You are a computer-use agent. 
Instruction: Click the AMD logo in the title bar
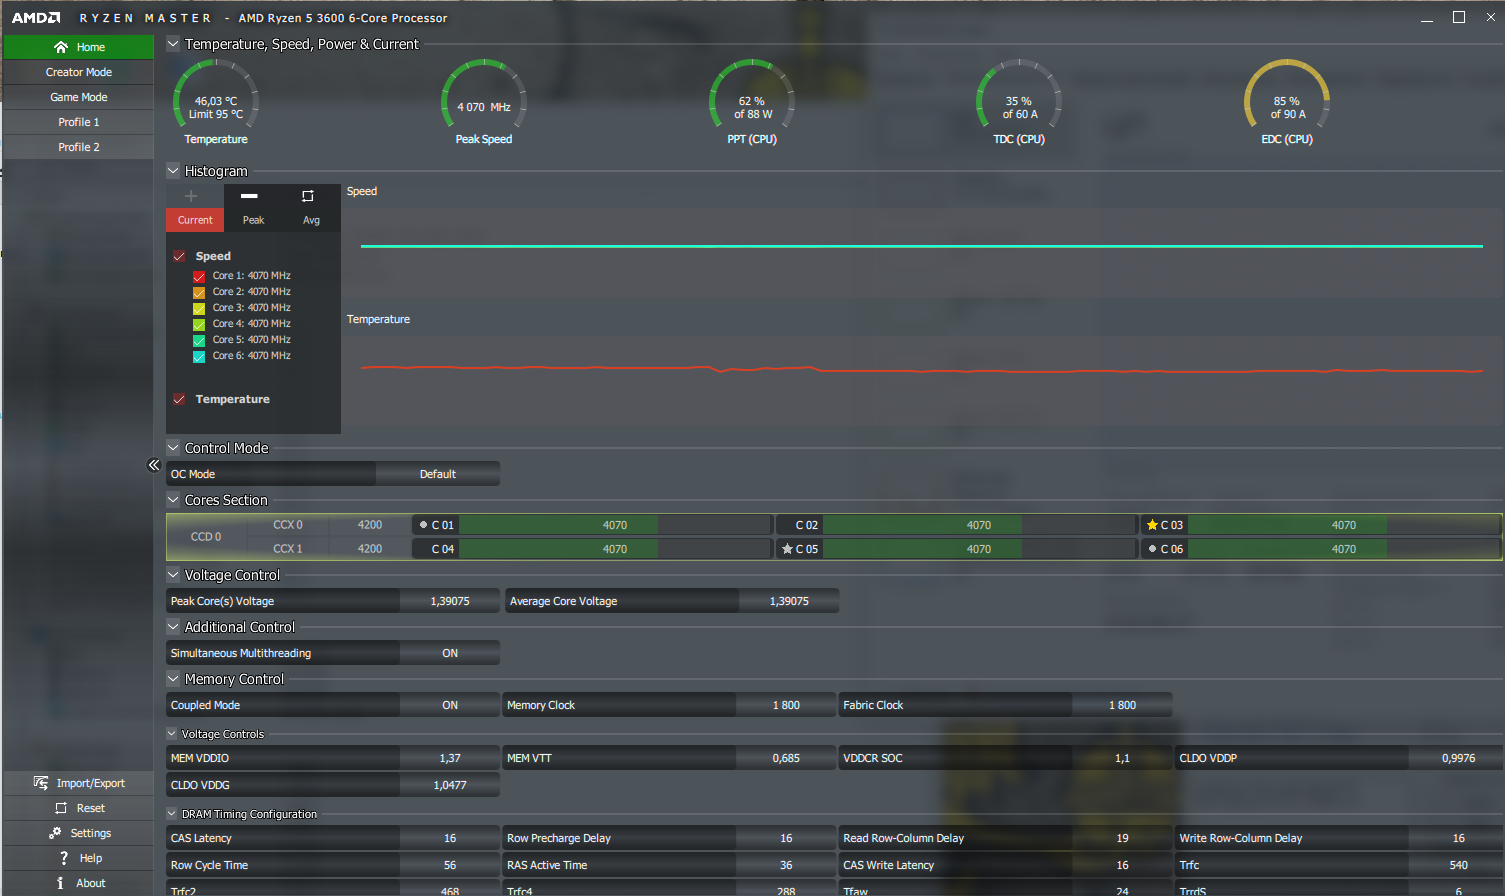click(x=36, y=18)
